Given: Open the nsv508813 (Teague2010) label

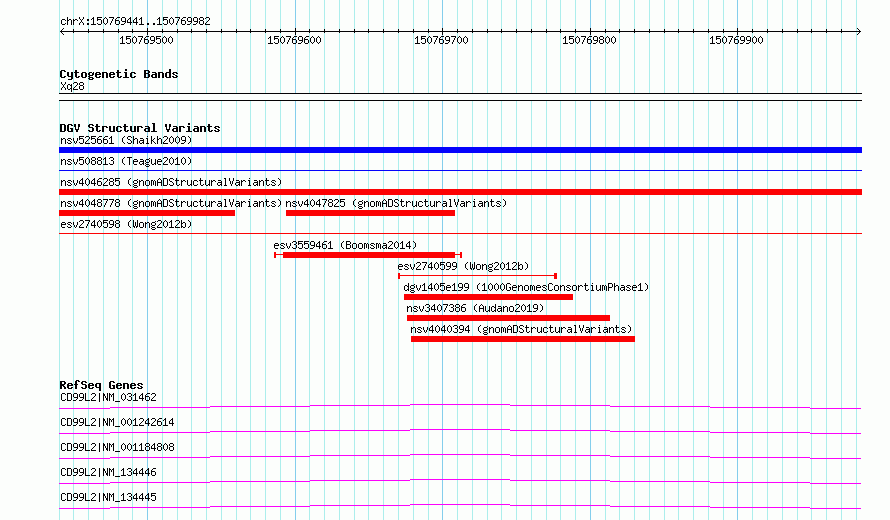Looking at the screenshot, I should pyautogui.click(x=126, y=161).
